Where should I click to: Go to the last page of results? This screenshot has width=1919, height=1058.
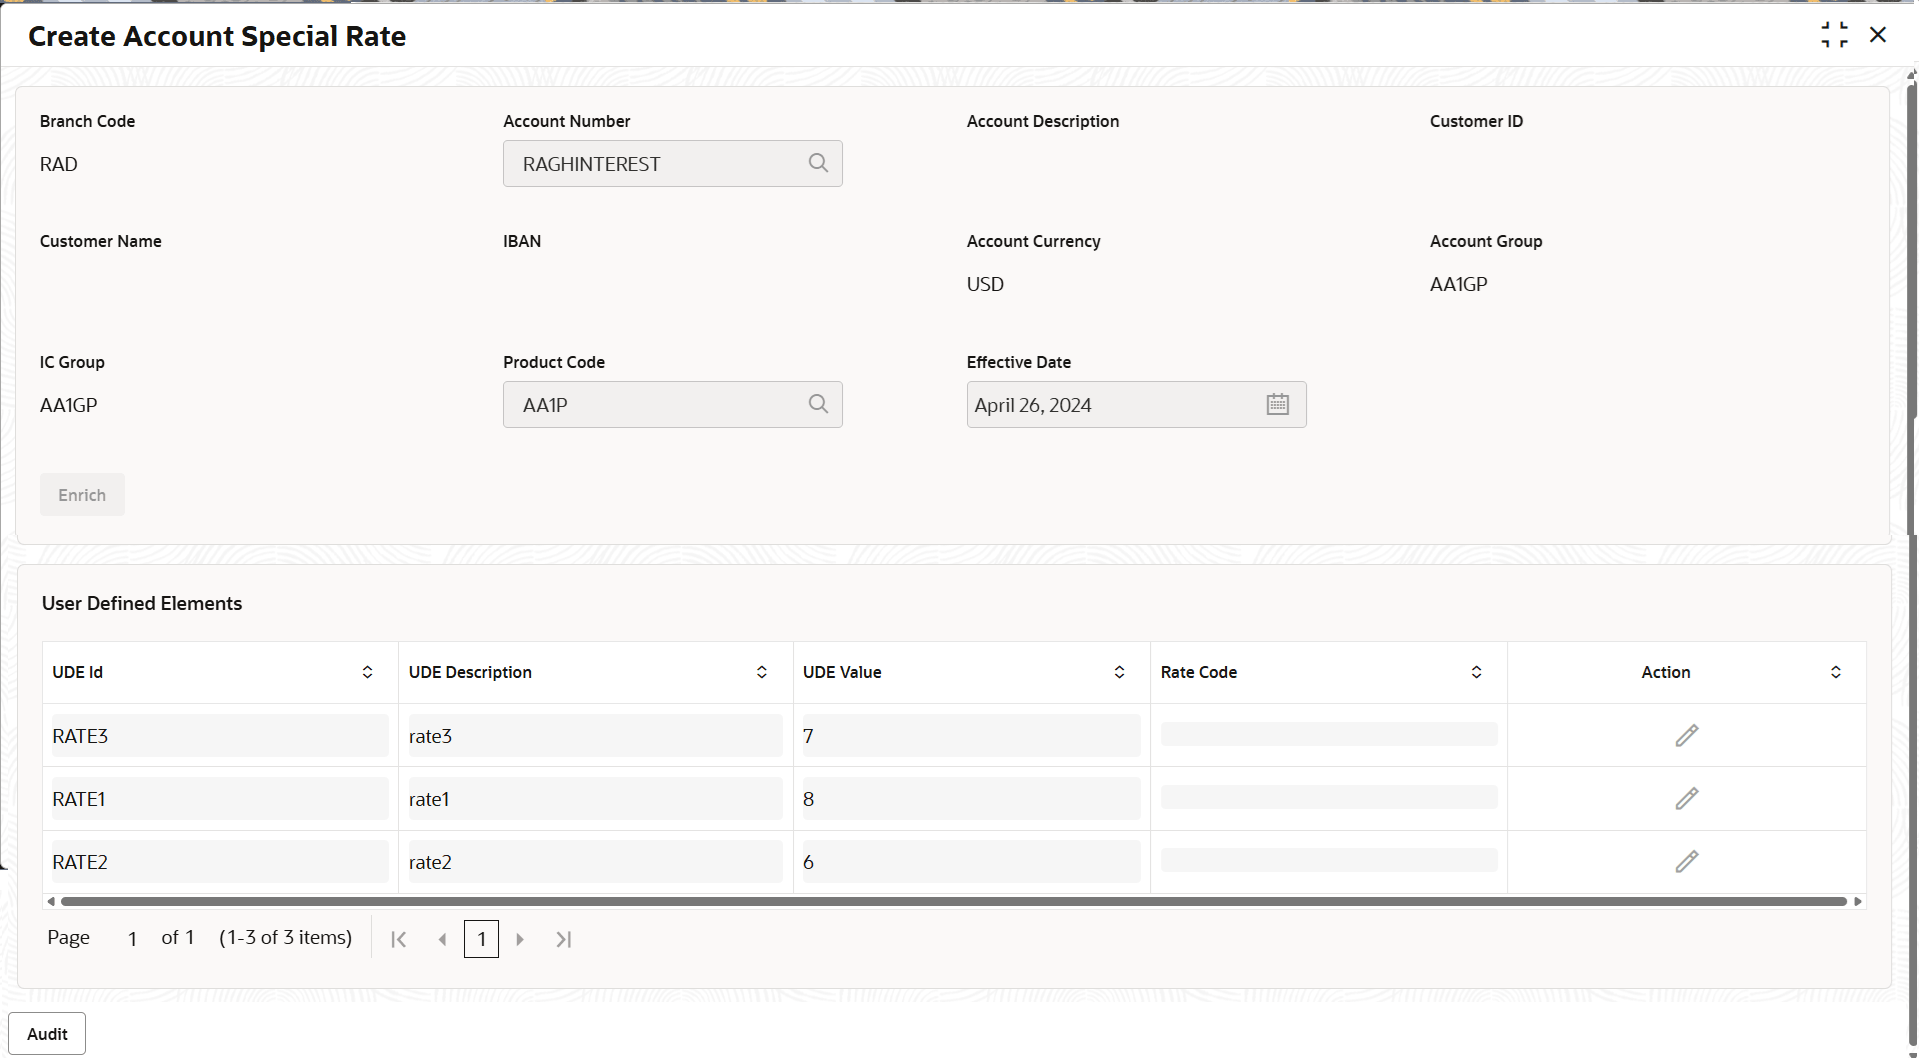tap(564, 939)
